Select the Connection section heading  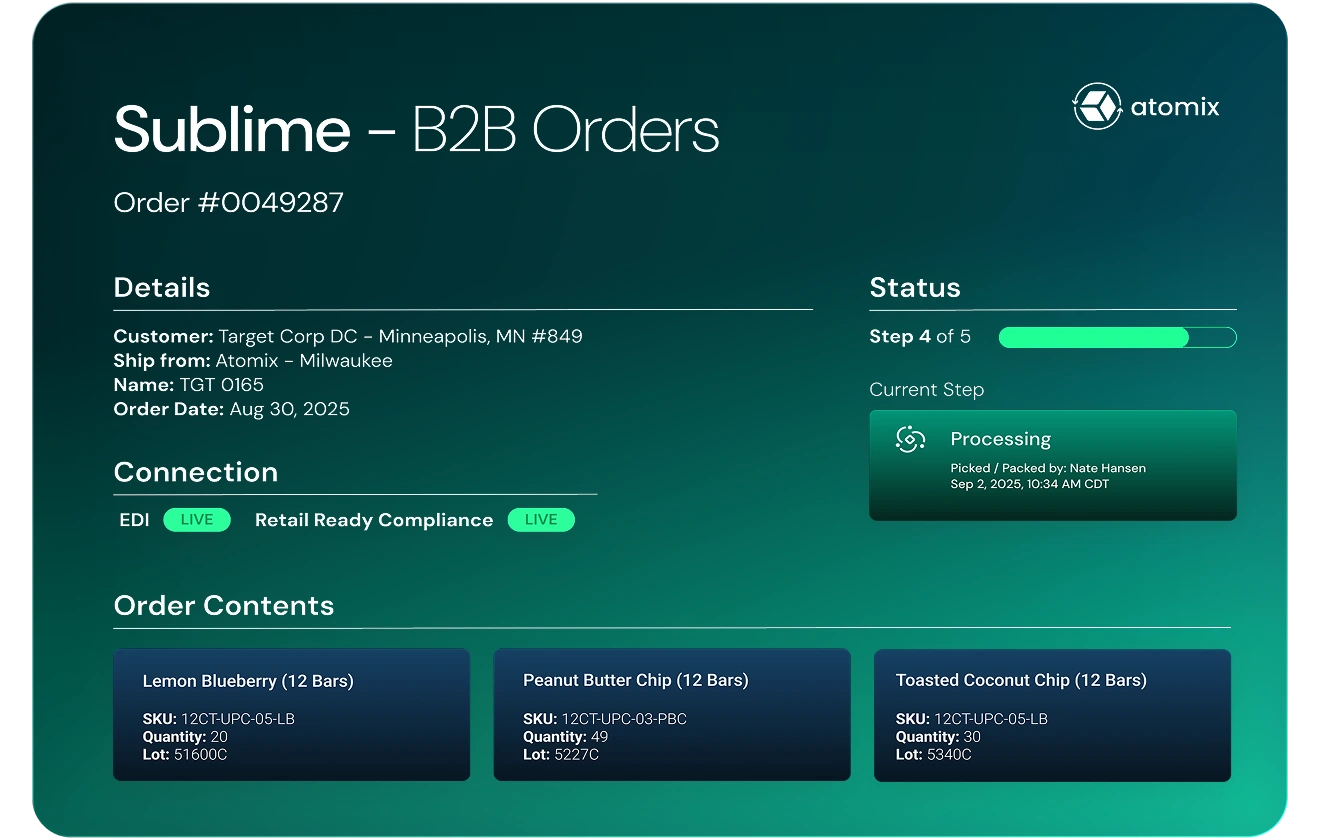click(196, 472)
